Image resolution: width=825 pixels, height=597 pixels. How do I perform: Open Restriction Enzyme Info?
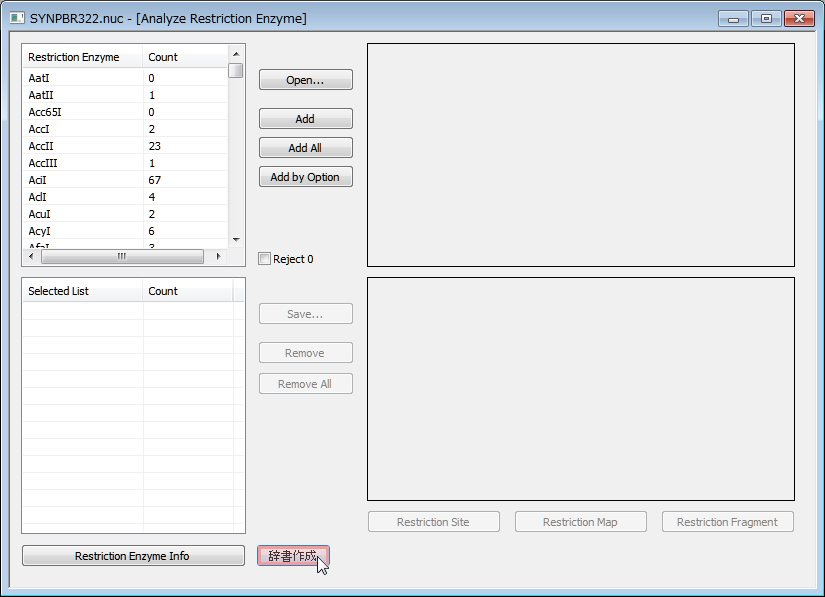(x=132, y=556)
